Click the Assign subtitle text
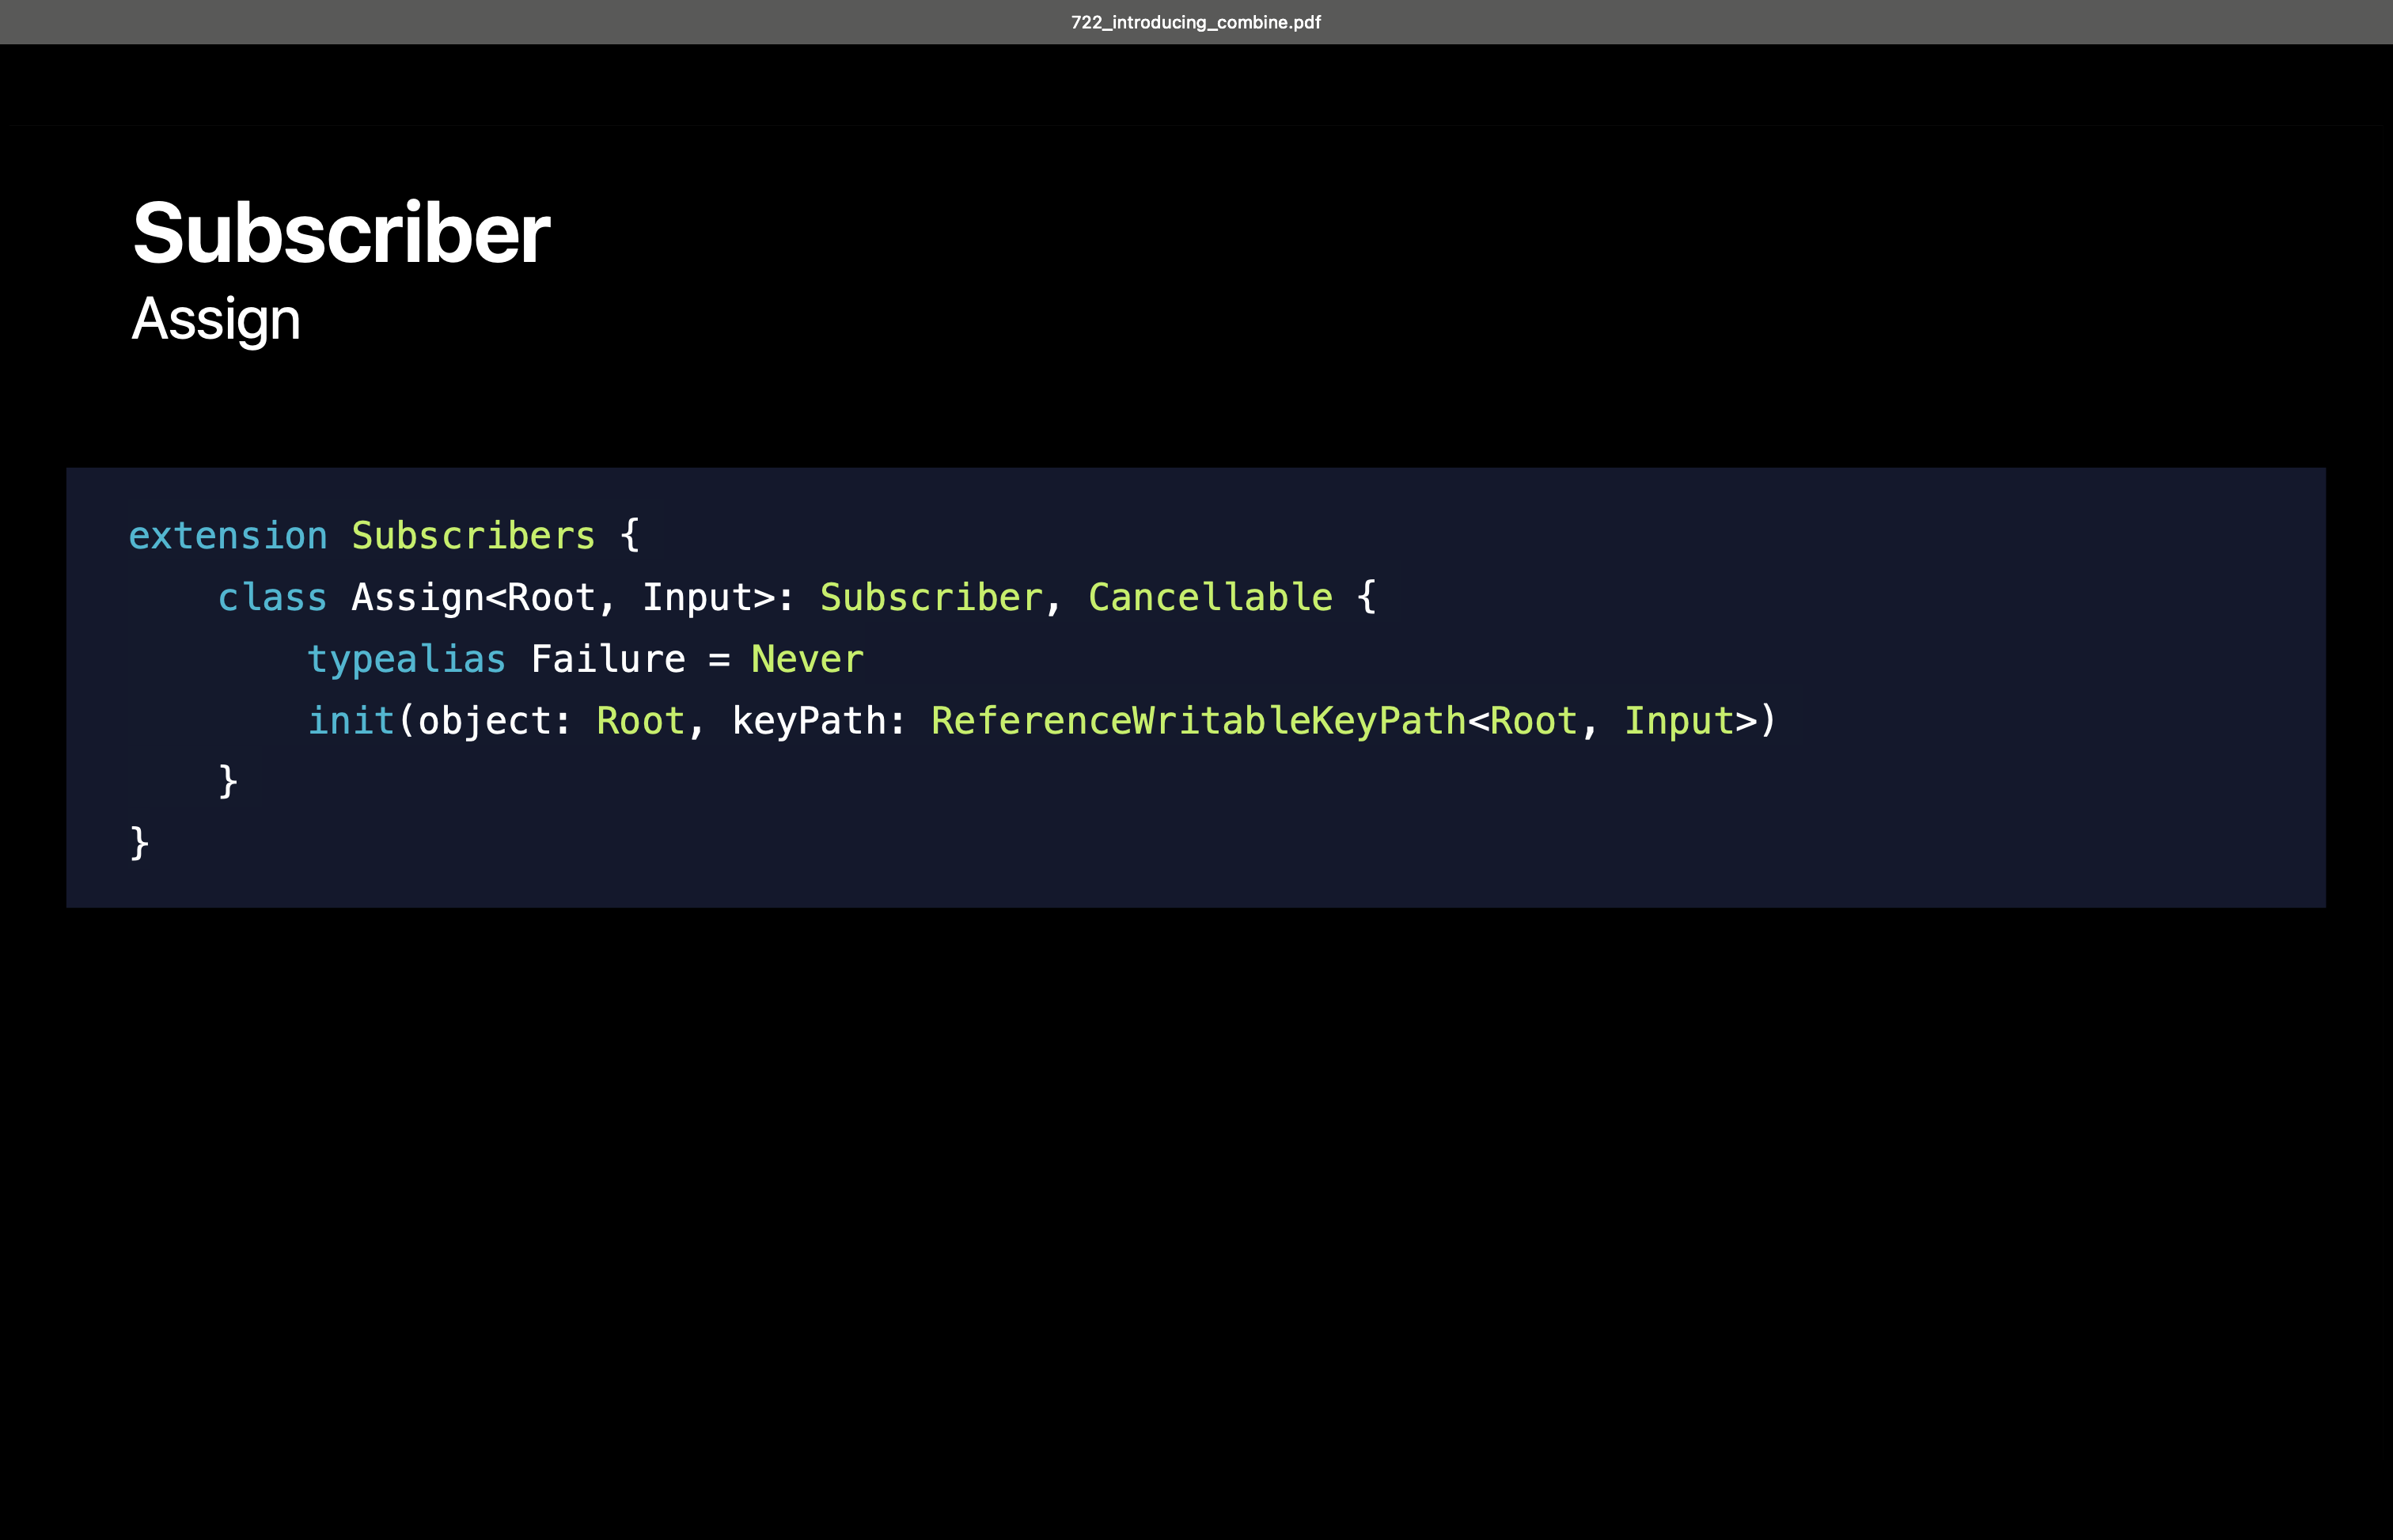Image resolution: width=2393 pixels, height=1540 pixels. 216,320
